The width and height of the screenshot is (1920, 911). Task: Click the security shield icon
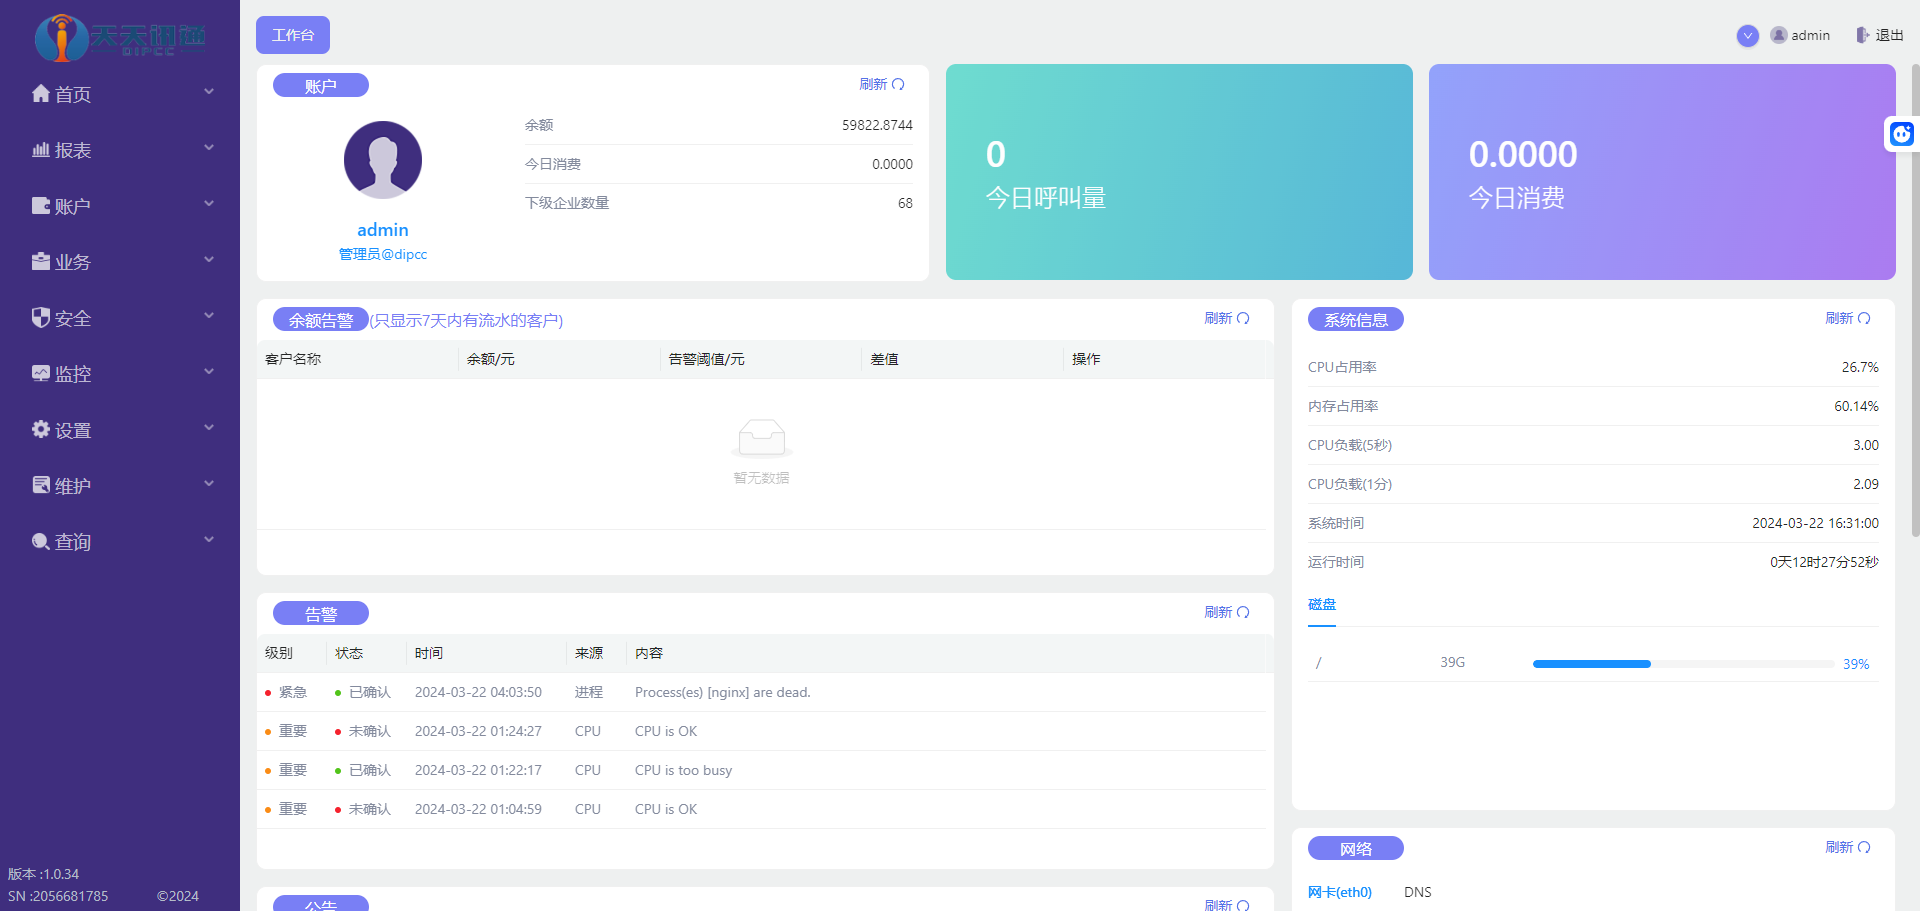click(40, 318)
